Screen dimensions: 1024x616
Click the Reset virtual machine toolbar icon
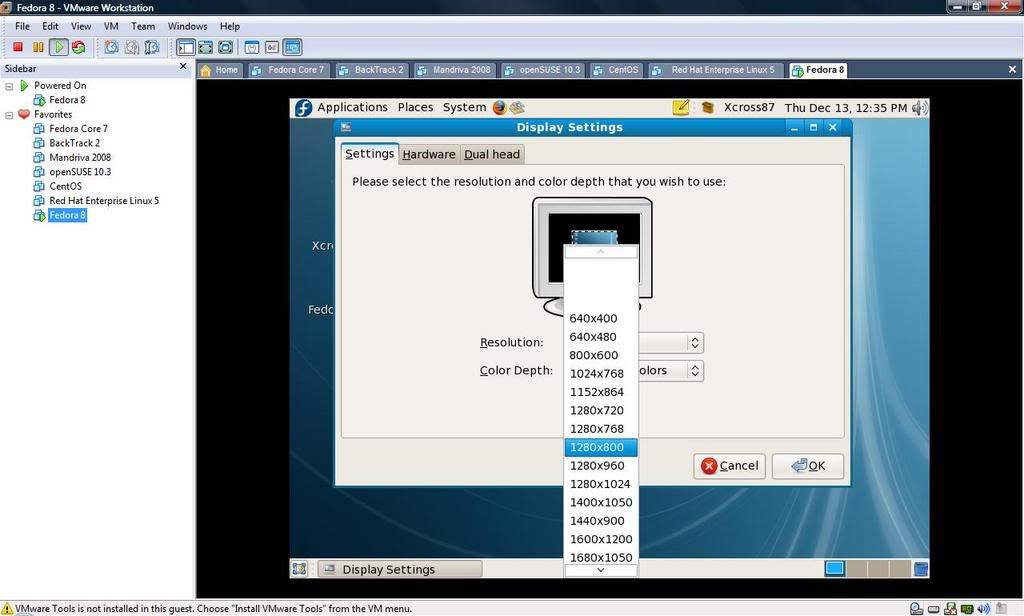coord(79,47)
